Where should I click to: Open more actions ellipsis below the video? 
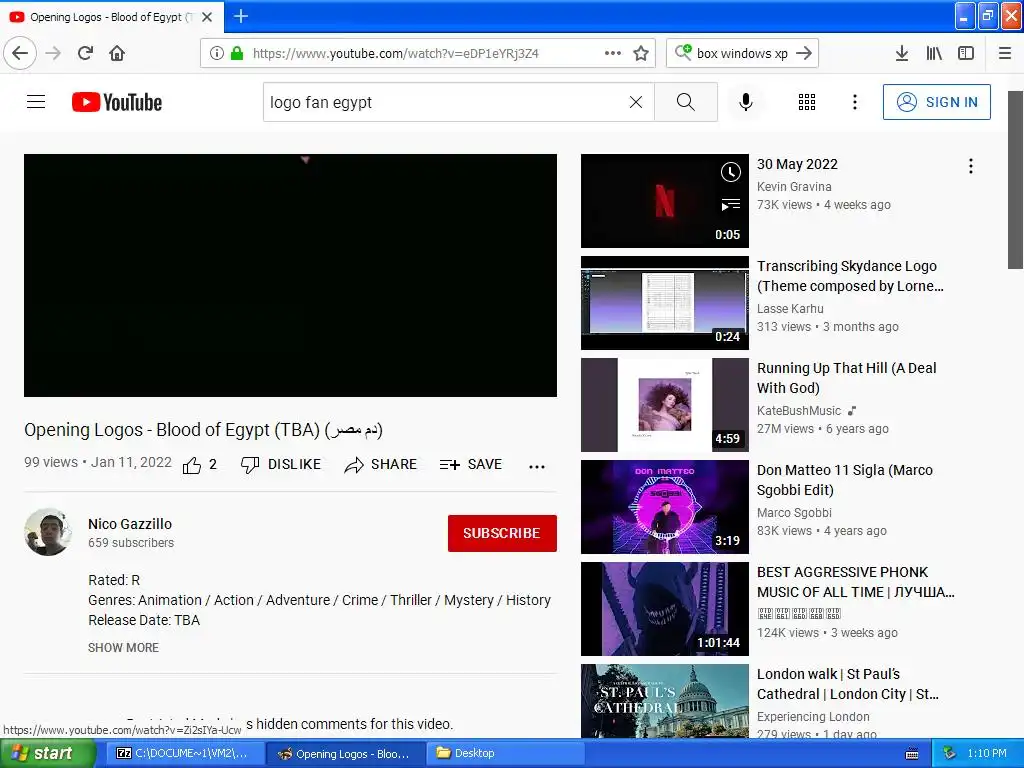537,466
